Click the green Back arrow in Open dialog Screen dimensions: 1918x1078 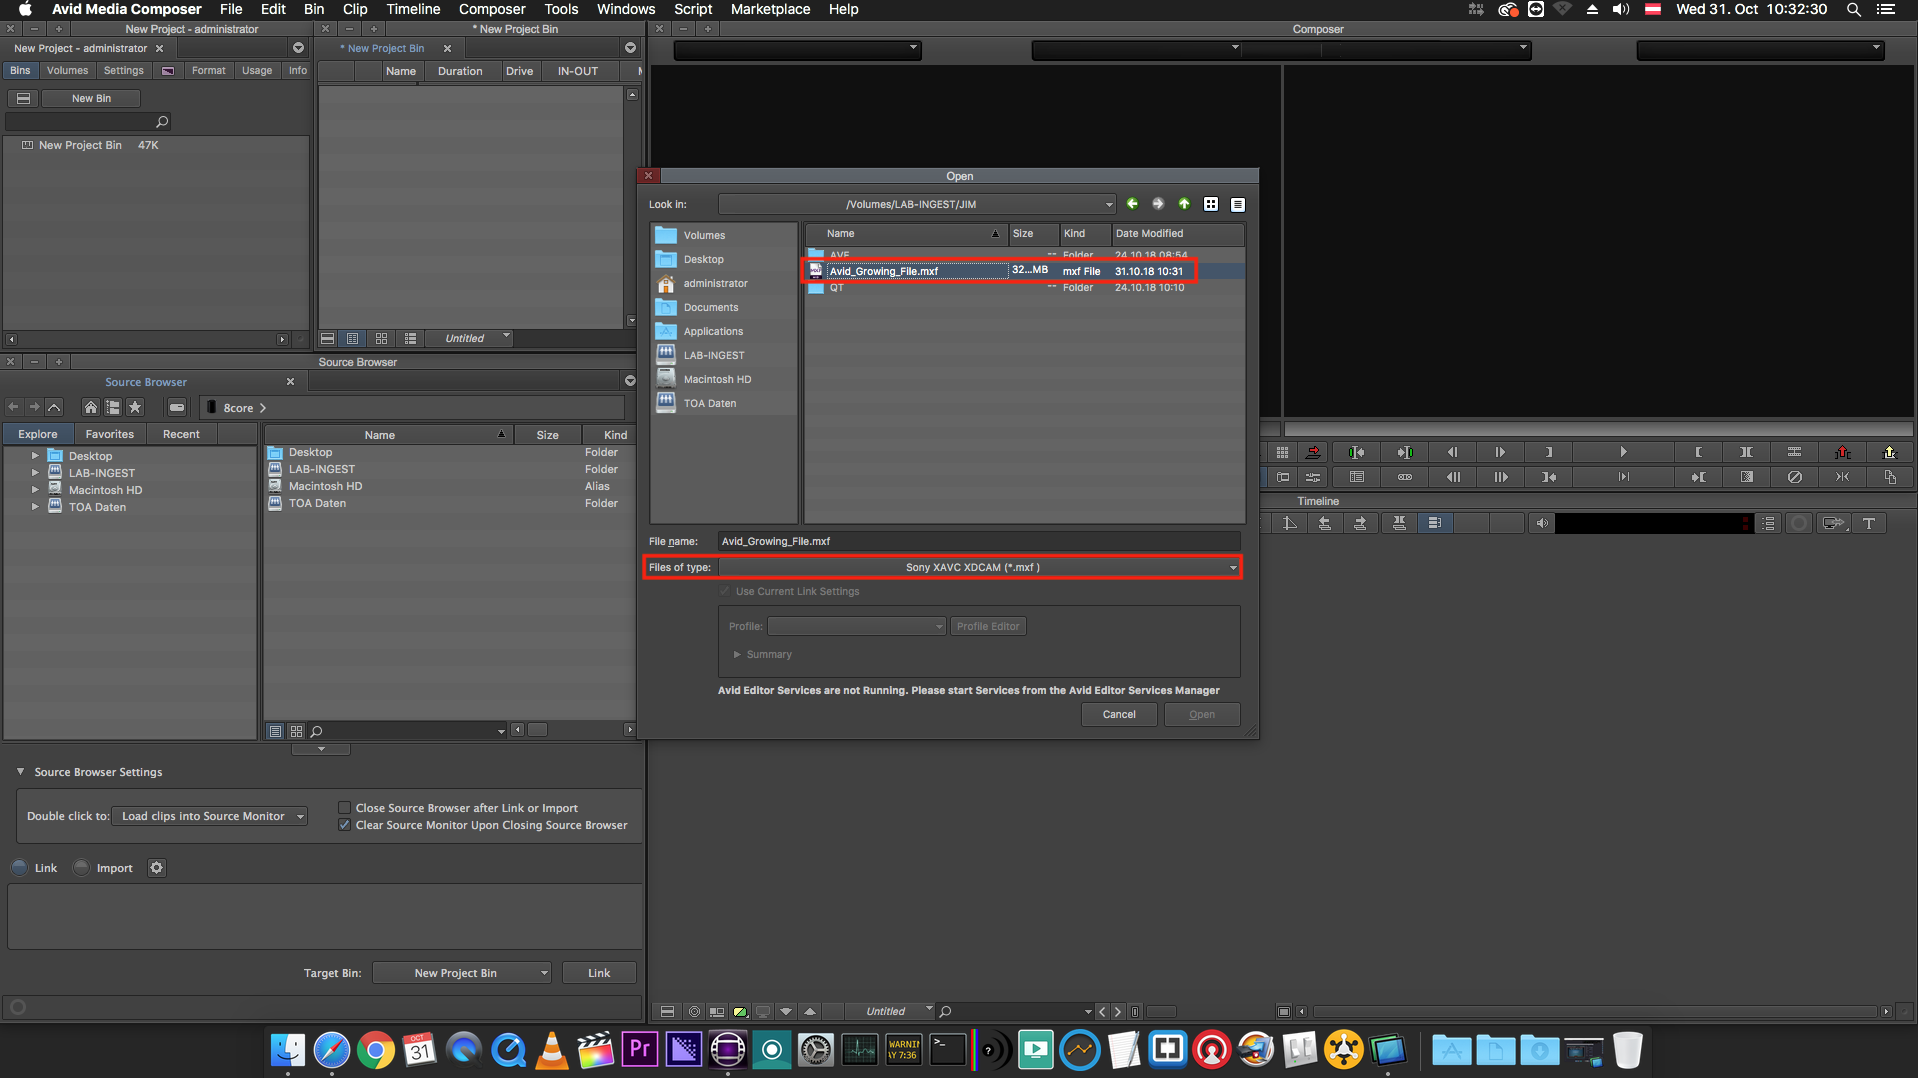pos(1132,204)
